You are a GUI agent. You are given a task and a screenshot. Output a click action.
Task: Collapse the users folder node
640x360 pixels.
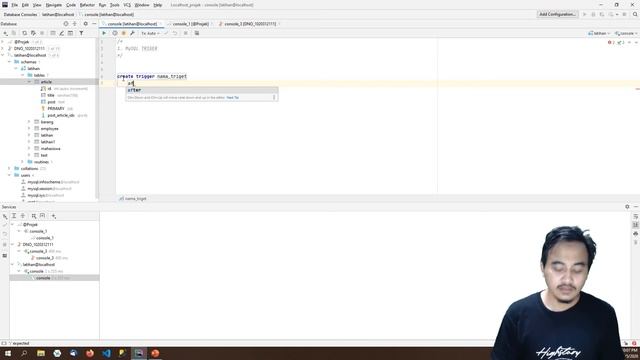click(x=9, y=175)
